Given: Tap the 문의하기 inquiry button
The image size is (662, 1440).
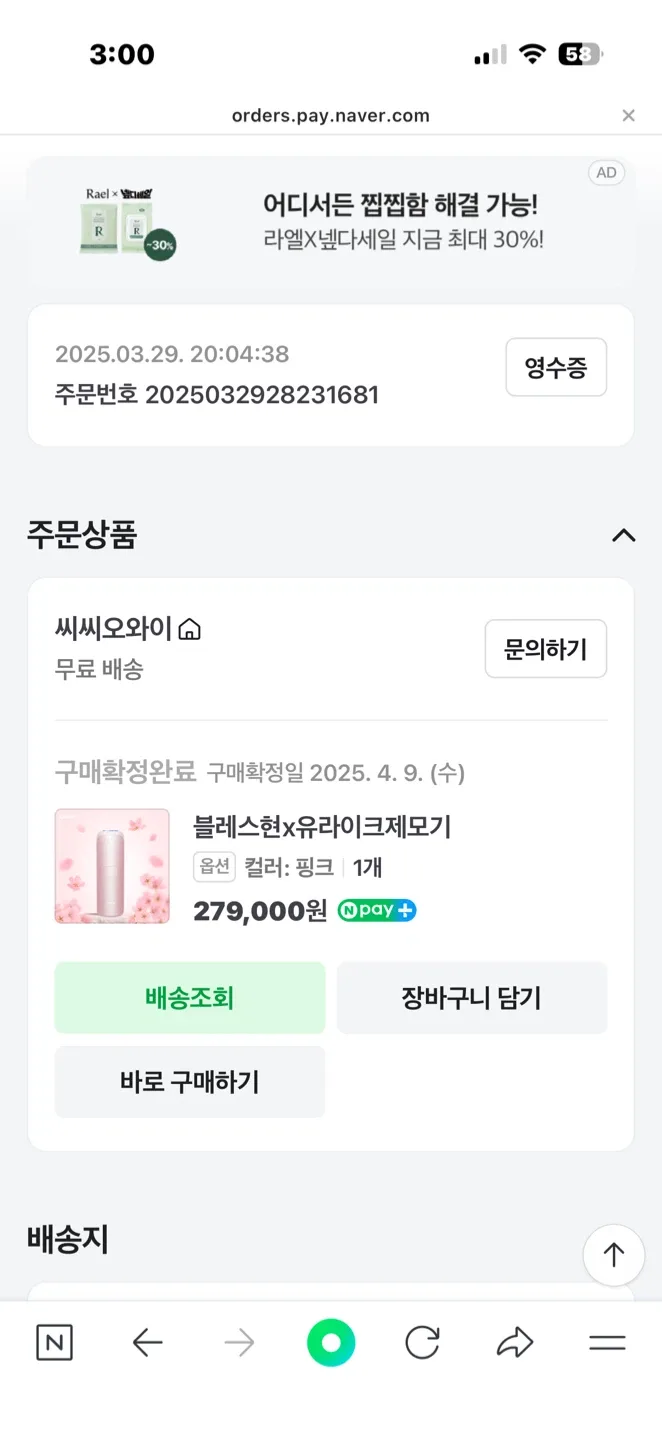Looking at the screenshot, I should (545, 650).
